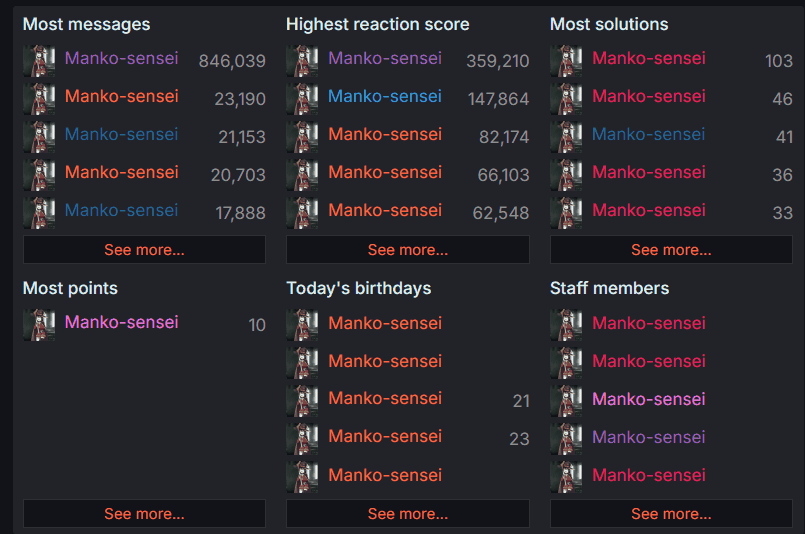Viewport: 805px width, 534px height.
Task: Select avatar next to 62,548 reaction score
Action: click(302, 213)
